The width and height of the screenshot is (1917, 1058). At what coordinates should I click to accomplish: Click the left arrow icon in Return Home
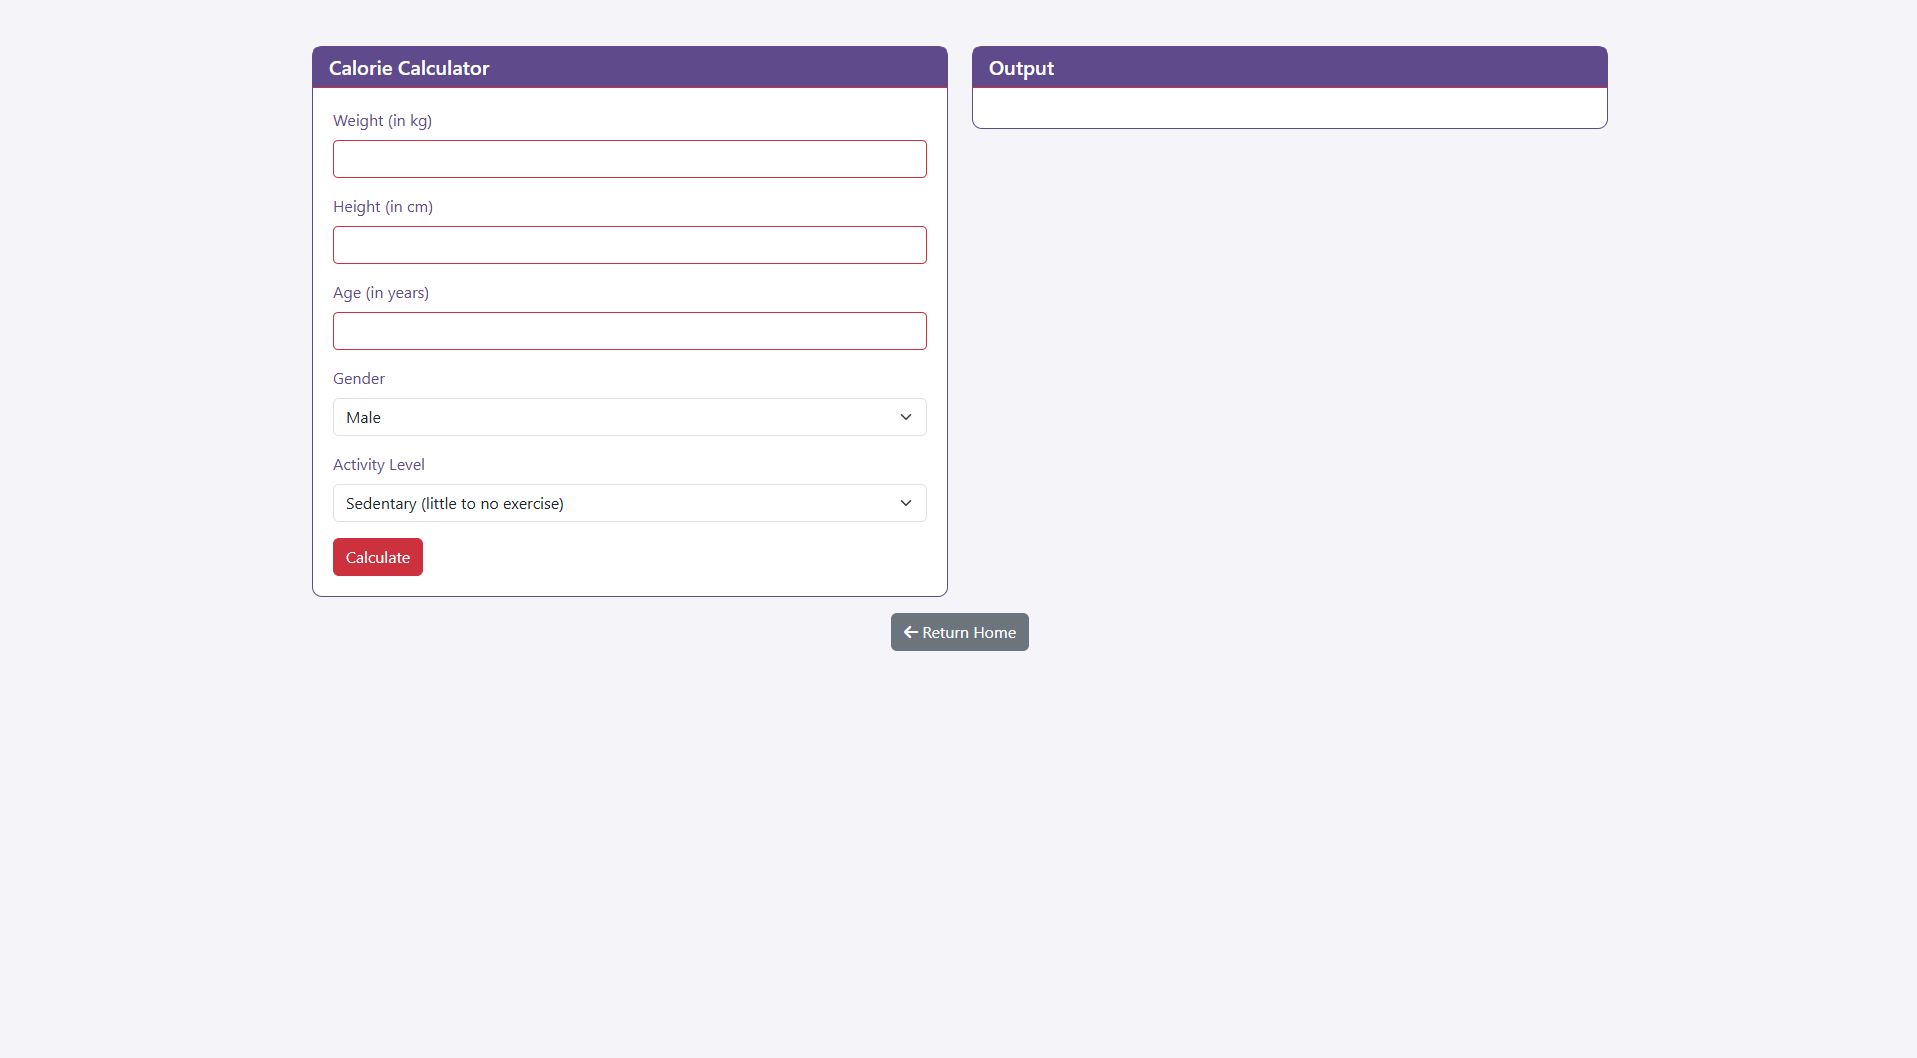pyautogui.click(x=910, y=632)
